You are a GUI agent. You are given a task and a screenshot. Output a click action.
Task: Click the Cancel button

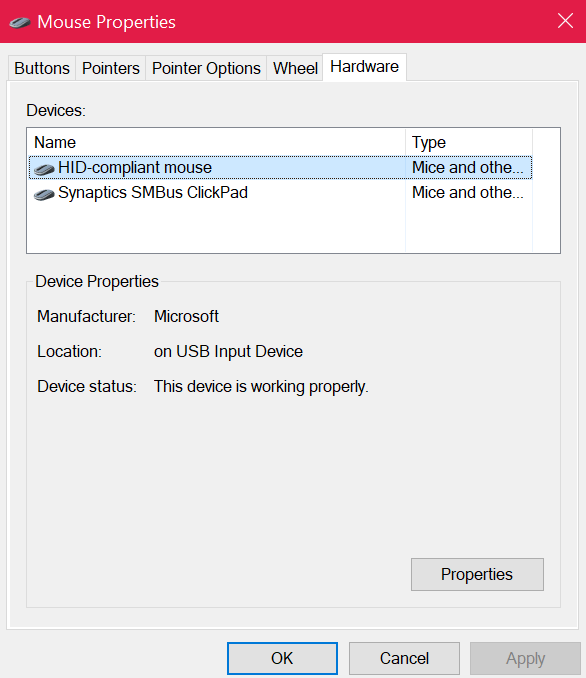tap(404, 658)
